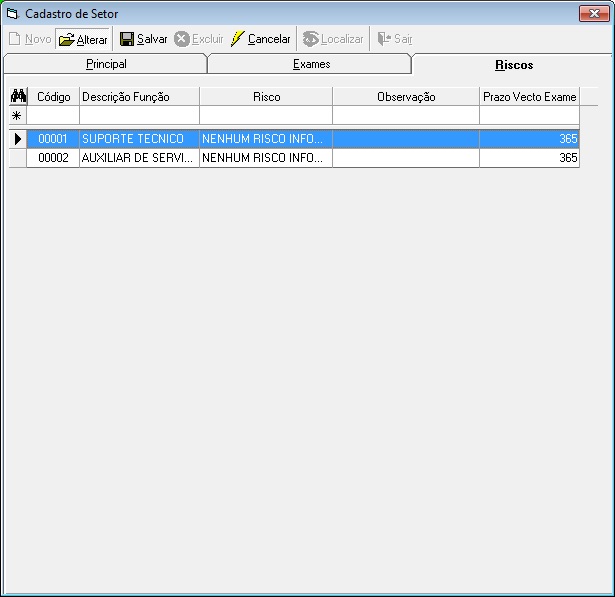Image resolution: width=615 pixels, height=597 pixels.
Task: Switch to the Principal tab
Action: click(106, 64)
